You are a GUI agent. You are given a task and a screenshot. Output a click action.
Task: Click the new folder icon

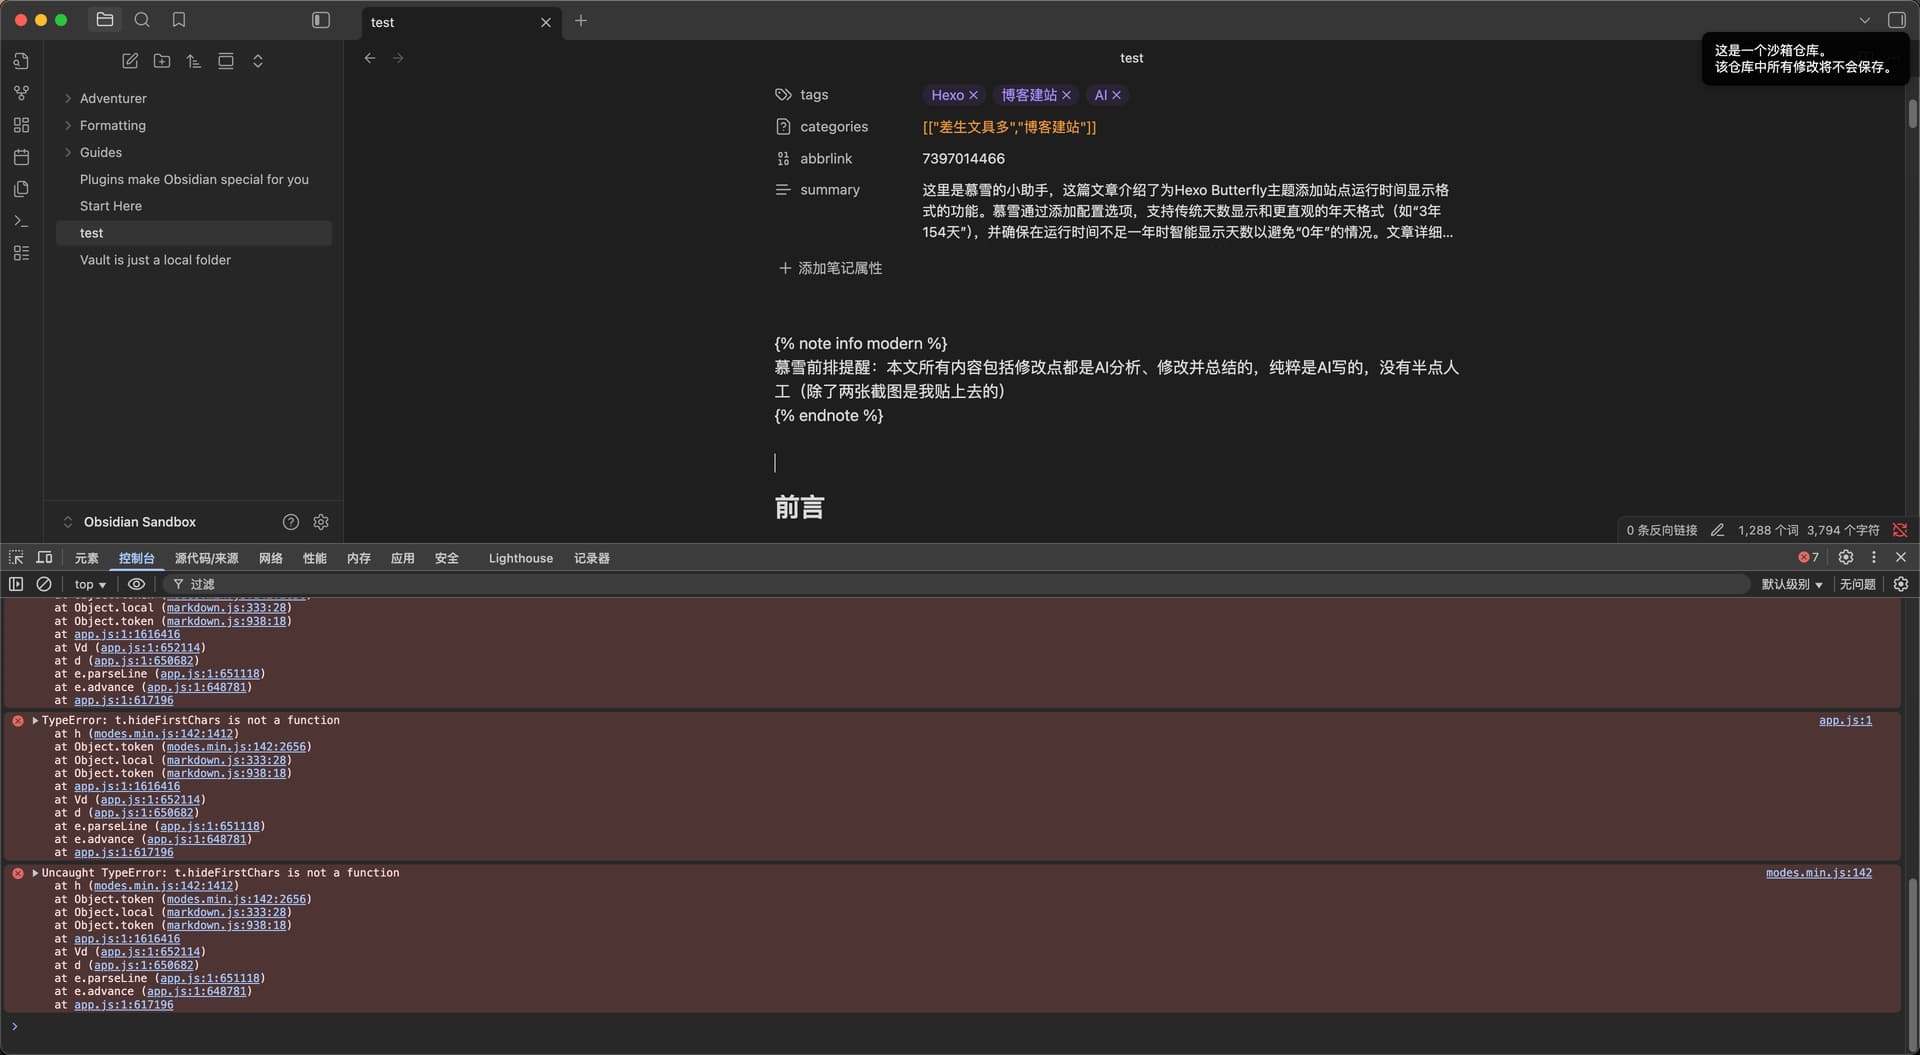tap(162, 61)
